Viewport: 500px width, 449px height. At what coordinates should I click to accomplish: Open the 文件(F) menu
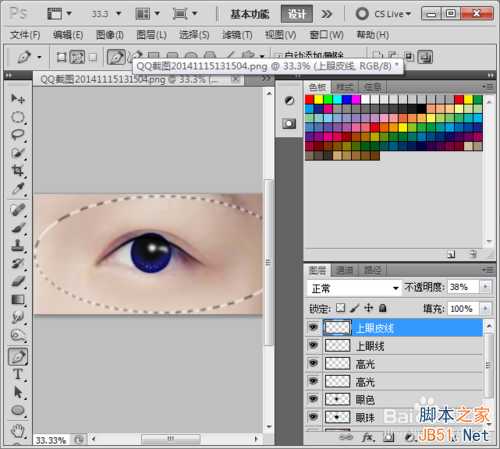click(x=25, y=35)
